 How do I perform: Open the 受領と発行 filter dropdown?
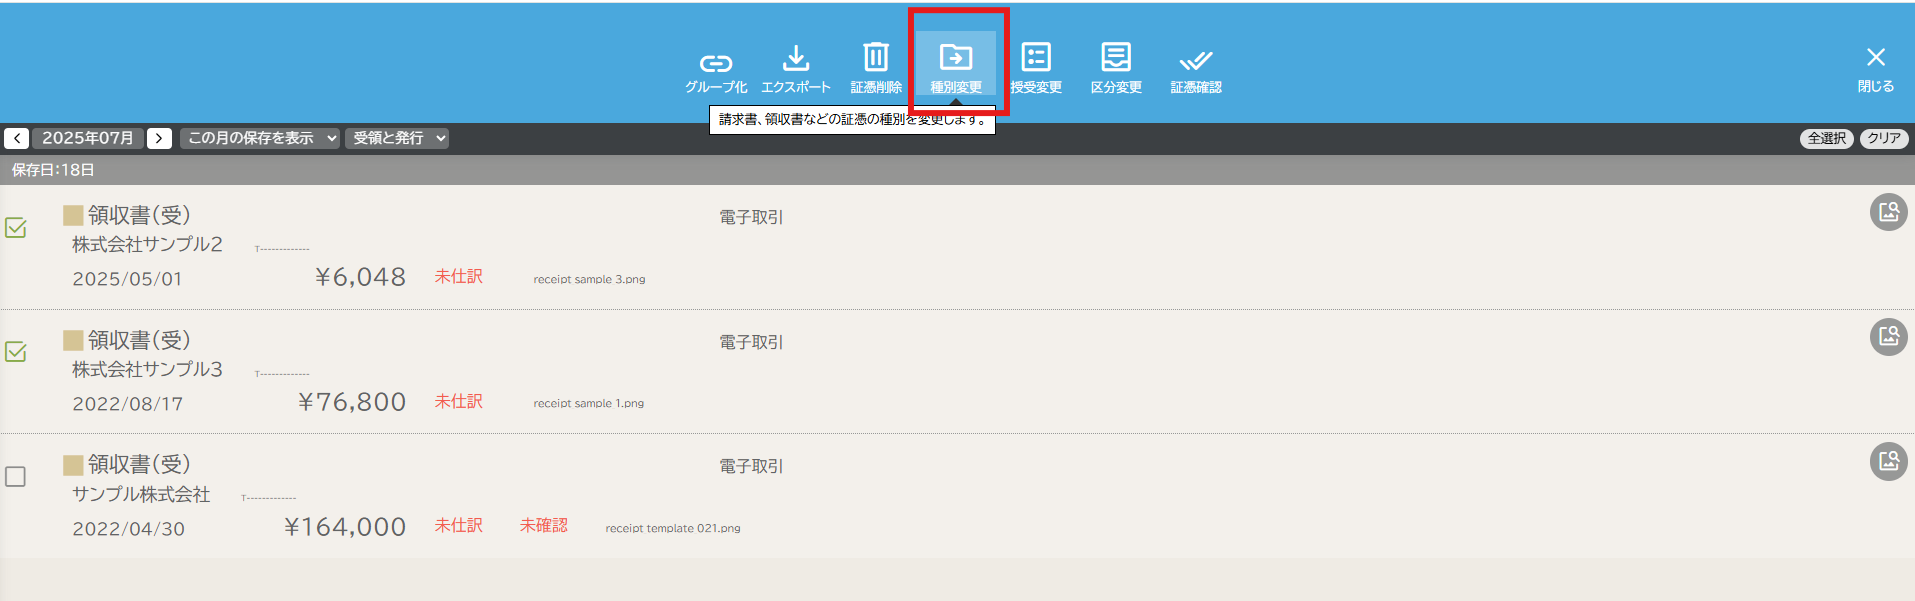(397, 138)
